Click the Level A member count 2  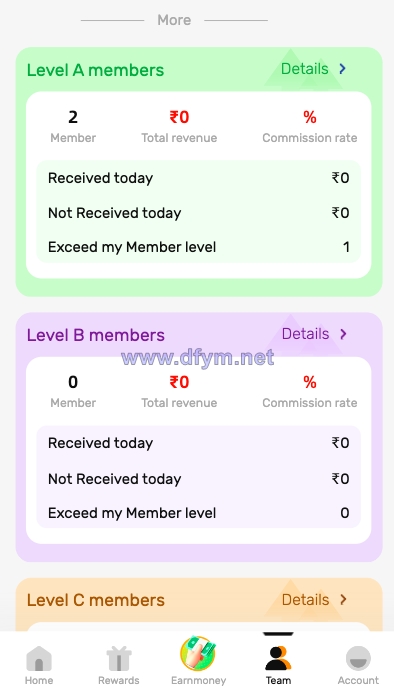(x=73, y=117)
